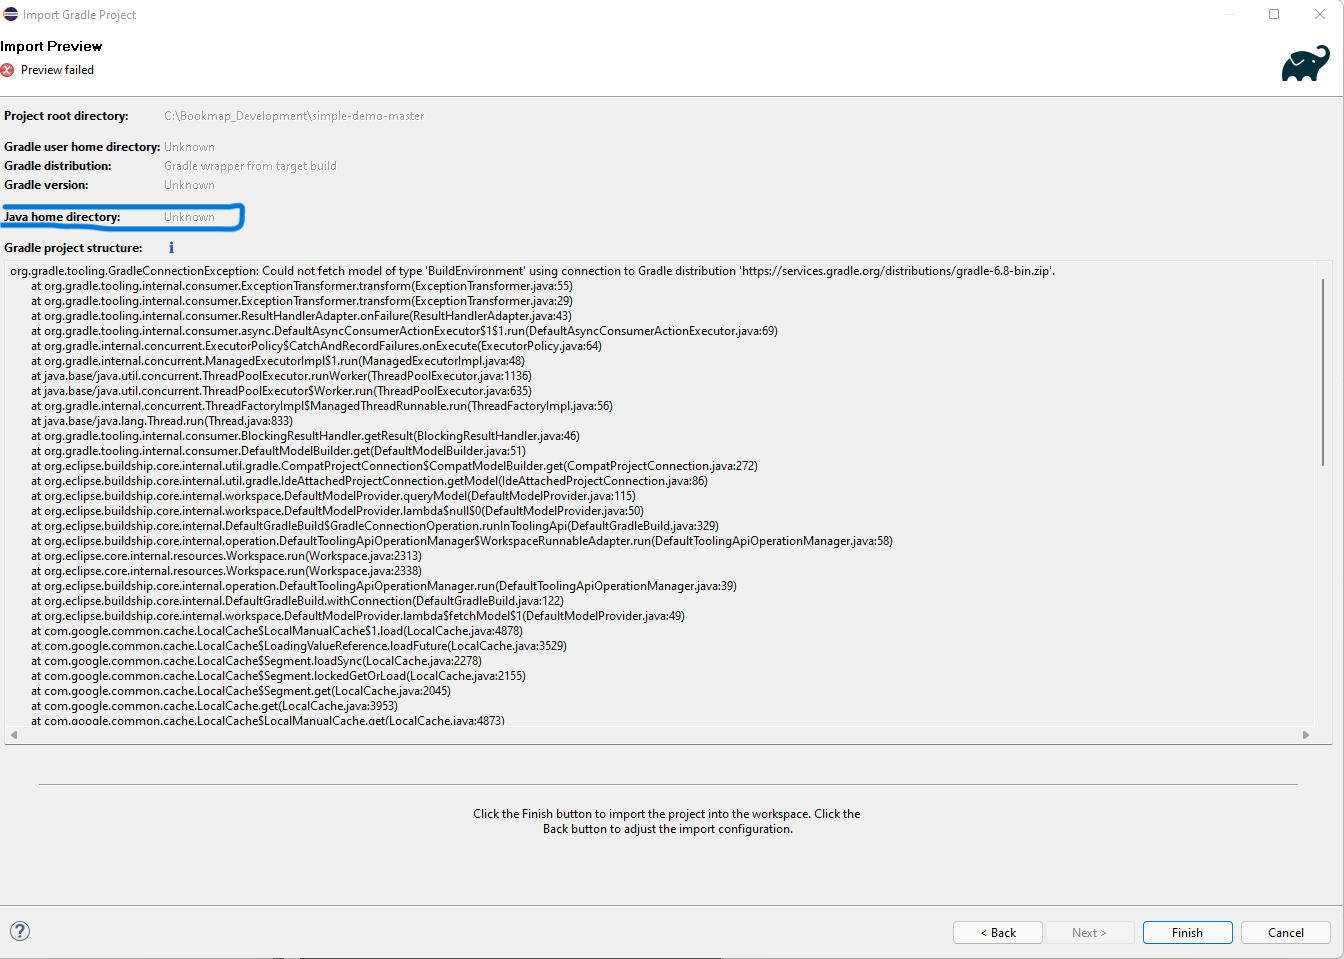Click the Preview failed message text
Screen dimensions: 1344x959
tap(57, 70)
